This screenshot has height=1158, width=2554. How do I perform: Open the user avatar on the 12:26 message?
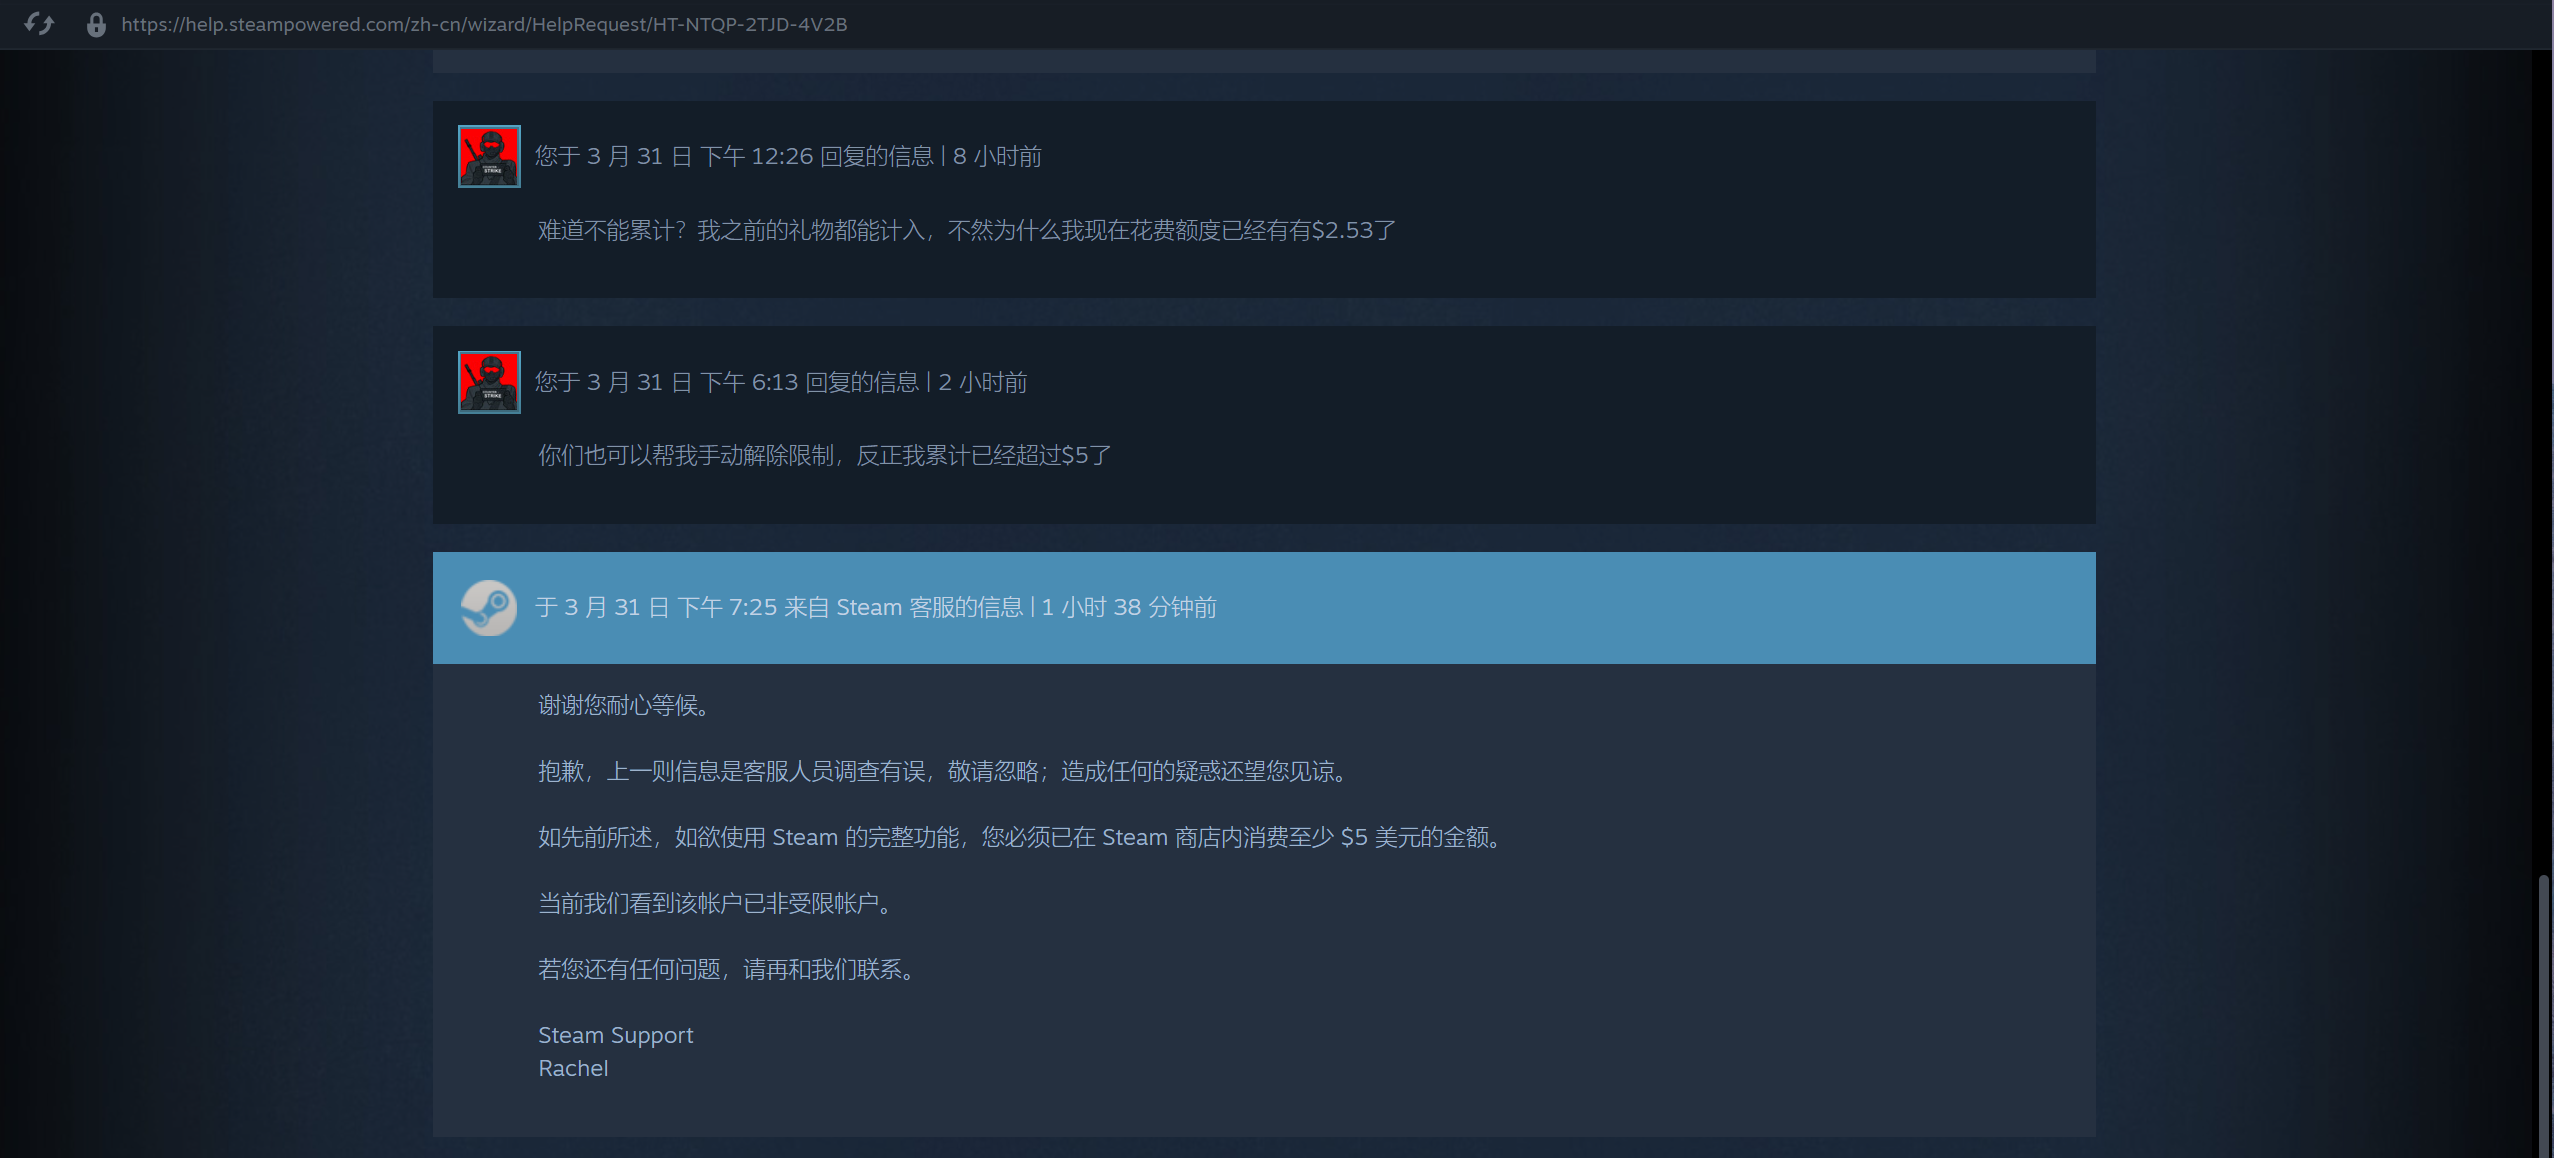[x=489, y=156]
